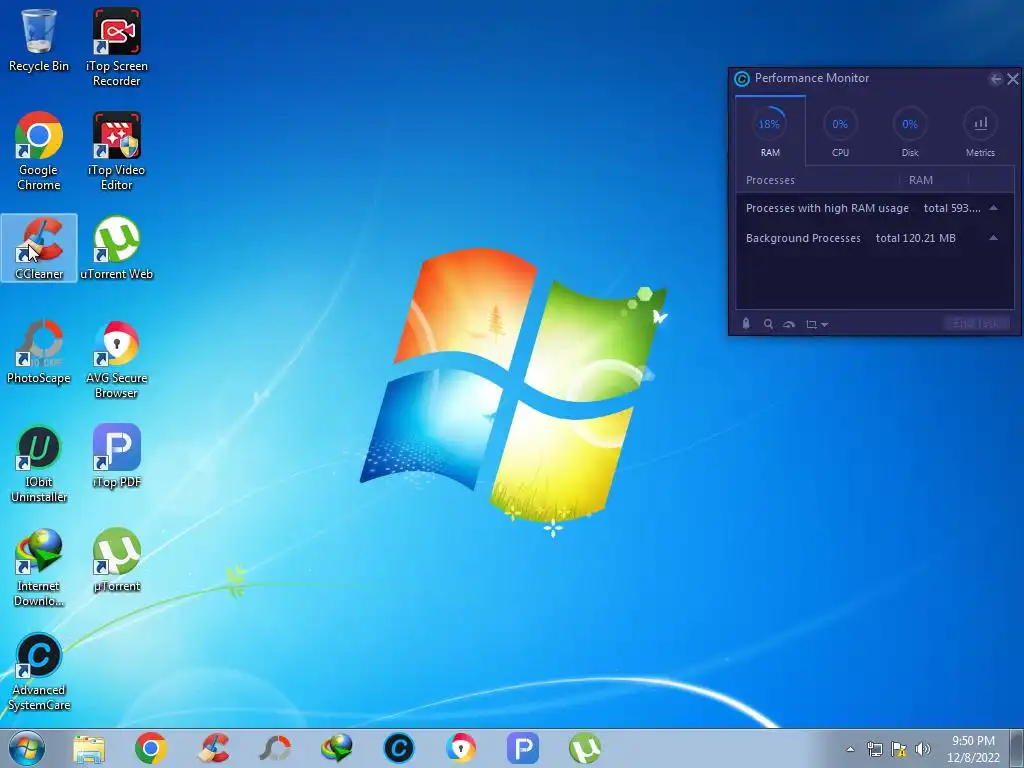
Task: Select IObit Uninstaller desktop shortcut
Action: [x=39, y=463]
